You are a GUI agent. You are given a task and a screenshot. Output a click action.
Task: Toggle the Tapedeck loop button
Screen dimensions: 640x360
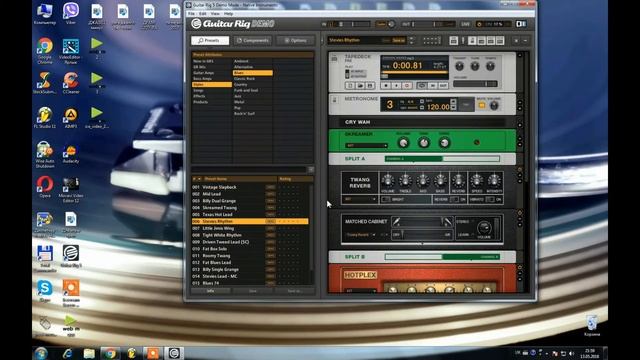[422, 86]
